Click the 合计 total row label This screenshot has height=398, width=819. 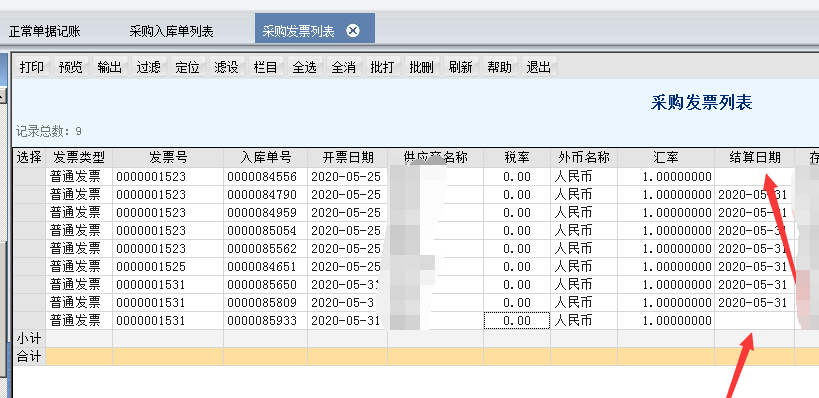[x=29, y=357]
